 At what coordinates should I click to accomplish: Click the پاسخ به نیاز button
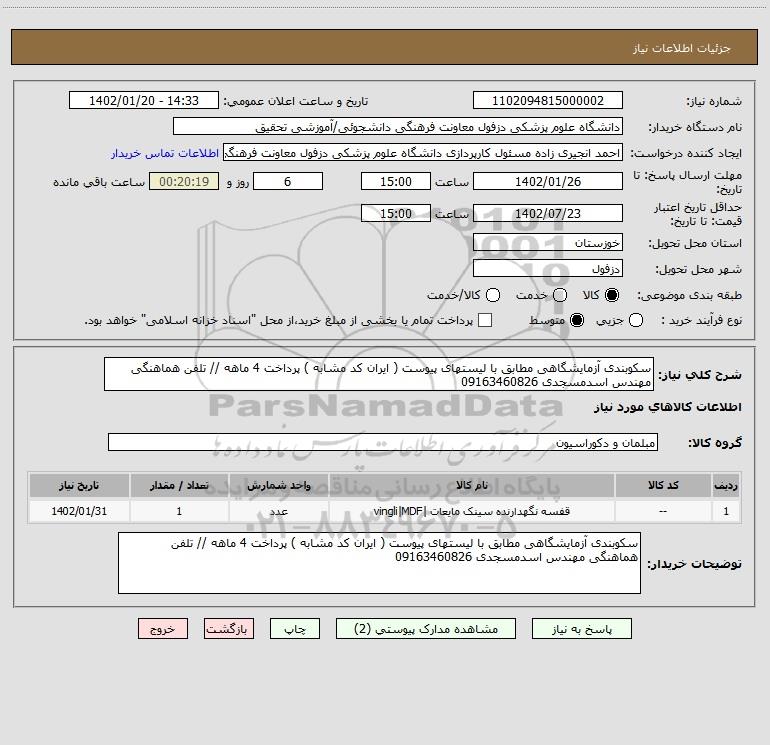581,629
